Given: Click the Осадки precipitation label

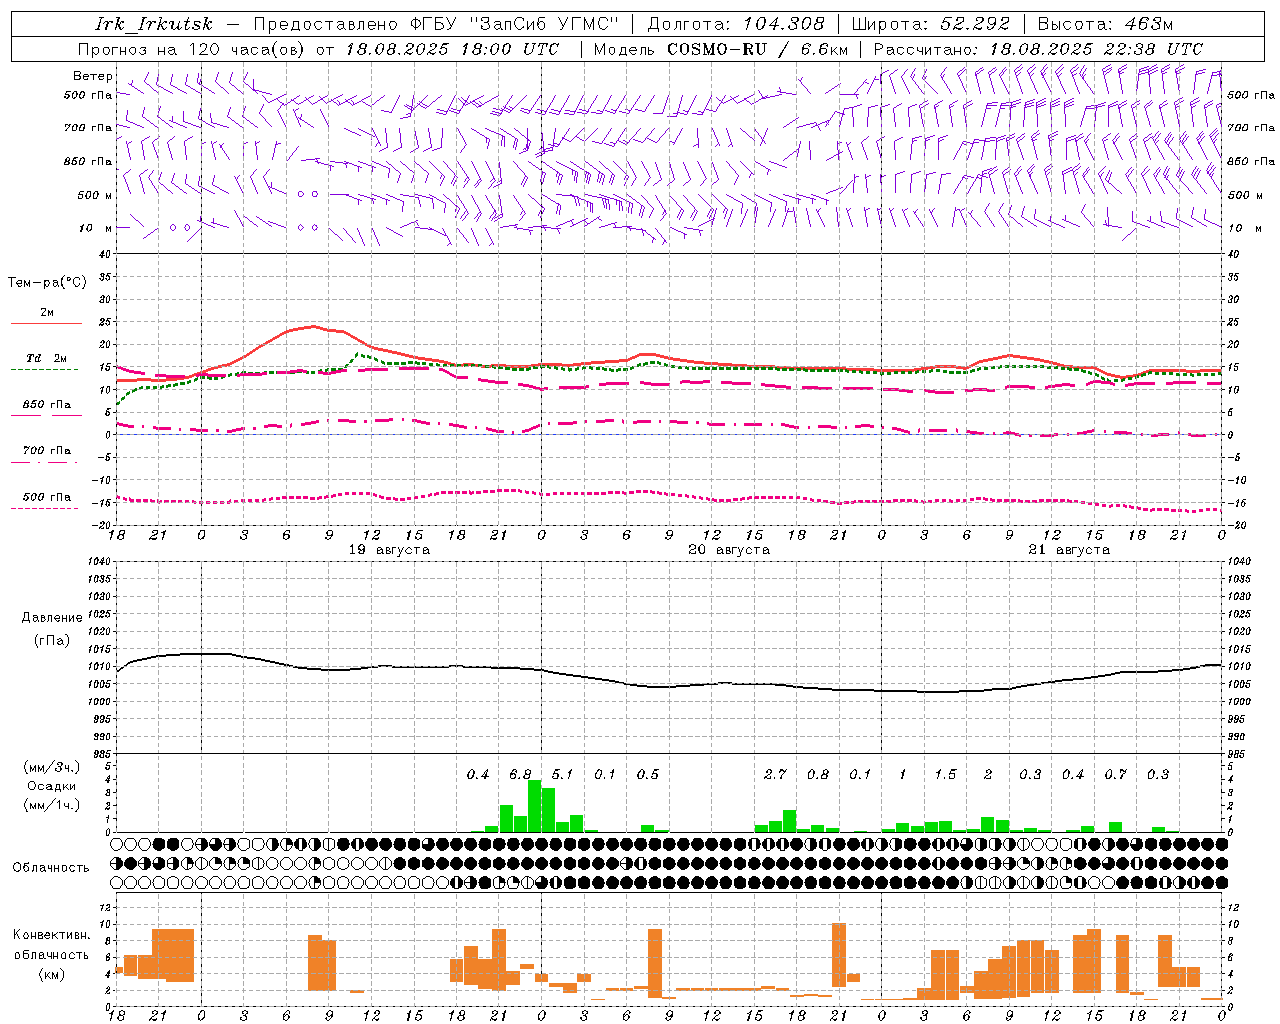Looking at the screenshot, I should coord(51,786).
